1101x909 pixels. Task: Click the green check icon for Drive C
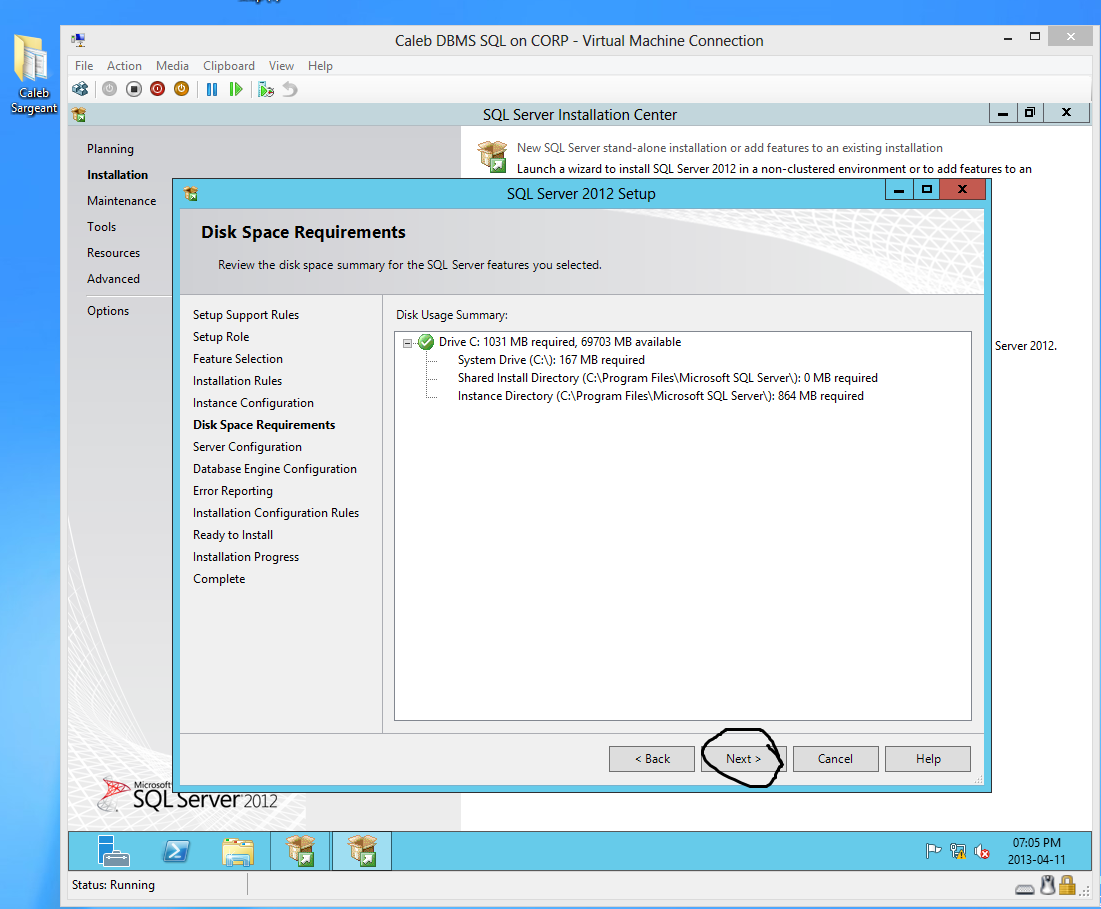[x=426, y=342]
